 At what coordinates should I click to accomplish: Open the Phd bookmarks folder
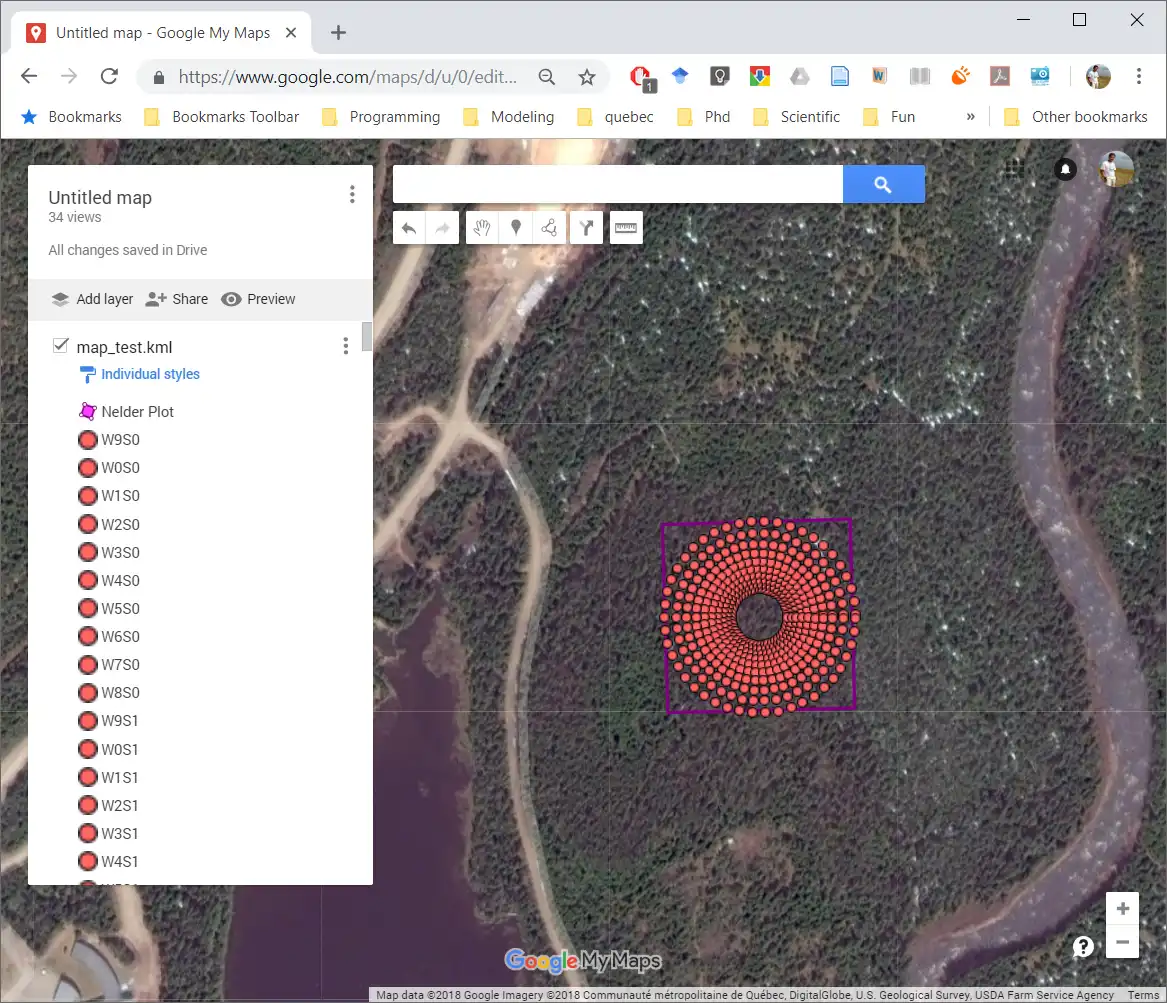pyautogui.click(x=704, y=117)
